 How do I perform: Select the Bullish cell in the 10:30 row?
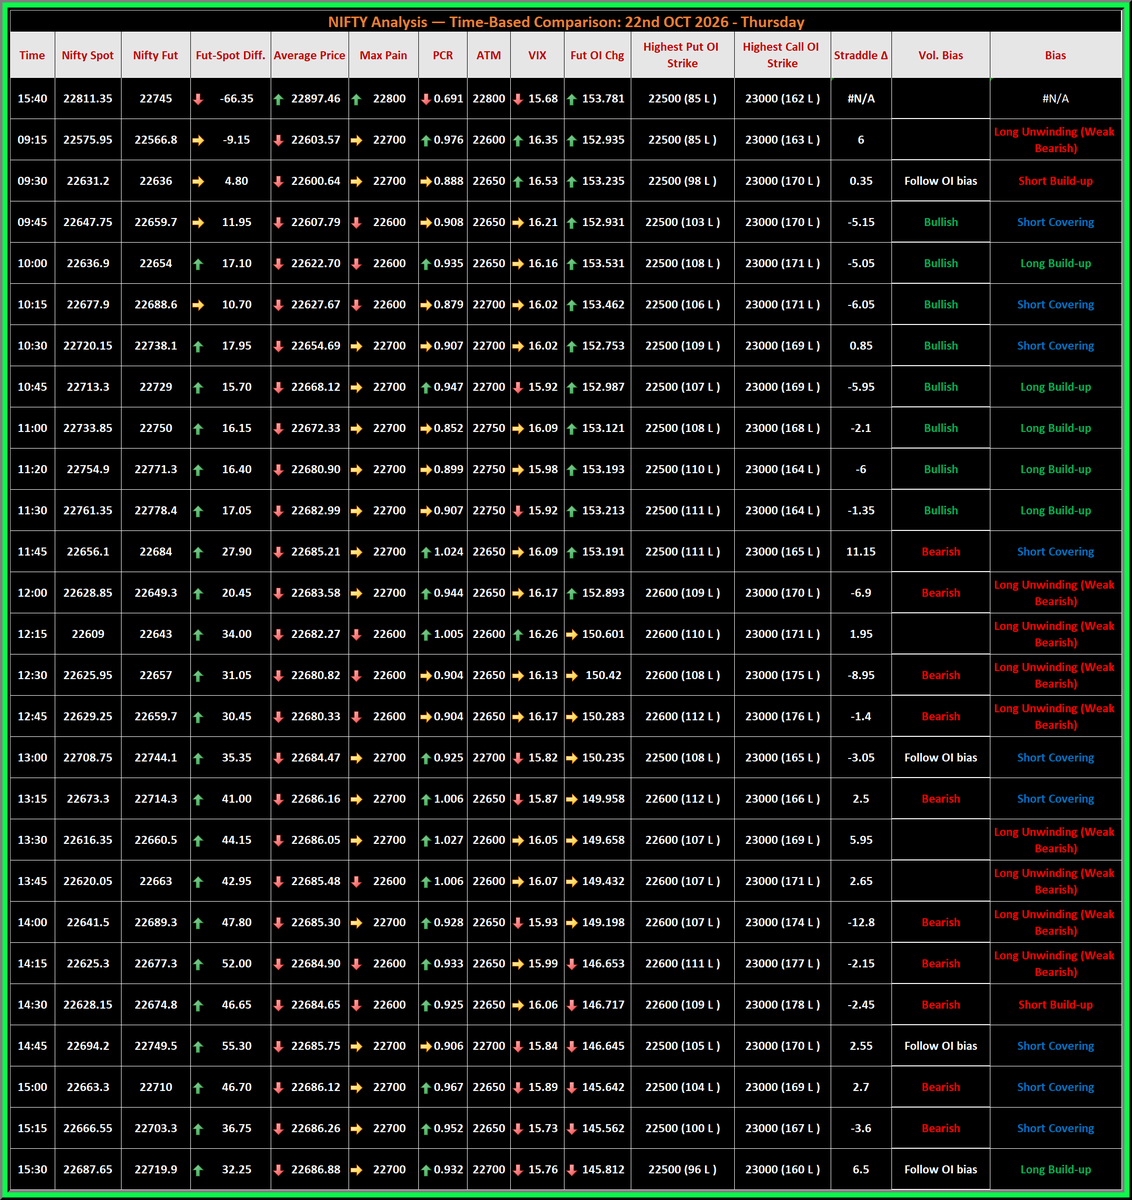(941, 346)
